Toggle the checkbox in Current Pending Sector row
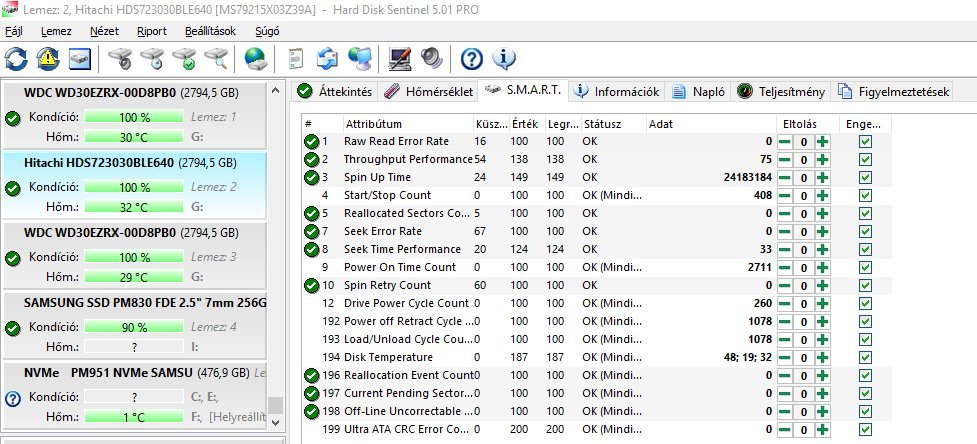 [865, 394]
